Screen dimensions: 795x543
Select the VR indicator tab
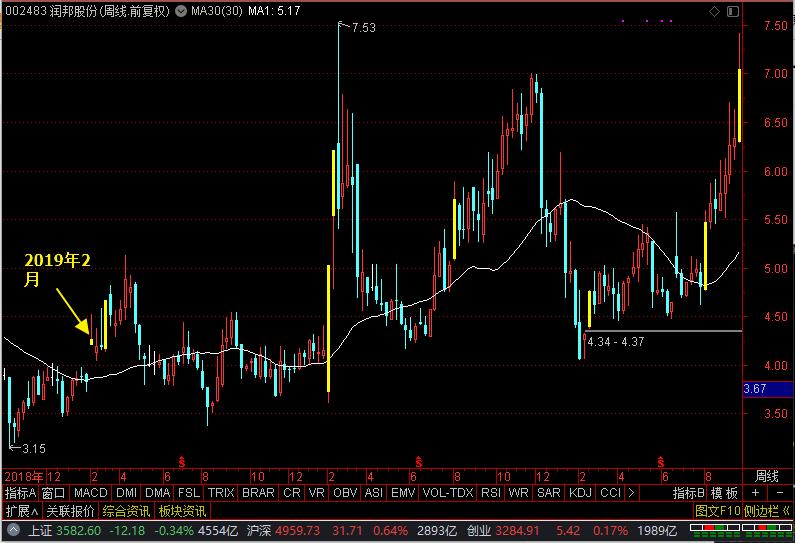coord(316,493)
